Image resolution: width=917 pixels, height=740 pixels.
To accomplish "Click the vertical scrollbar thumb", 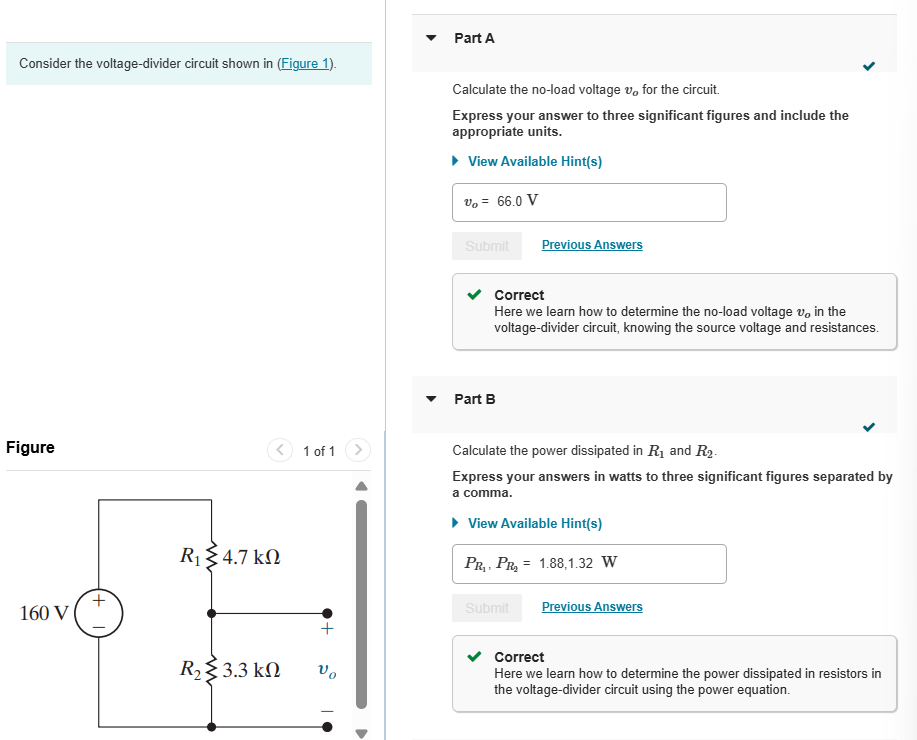I will pyautogui.click(x=361, y=600).
